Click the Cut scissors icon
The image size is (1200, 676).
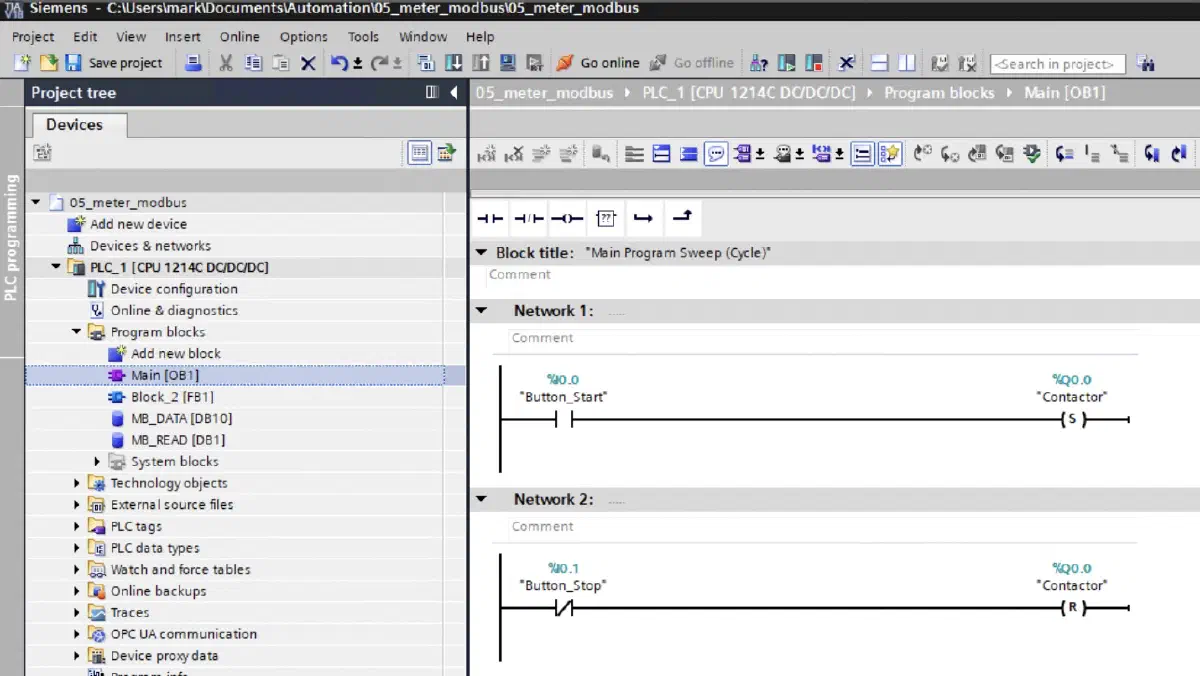pyautogui.click(x=226, y=63)
